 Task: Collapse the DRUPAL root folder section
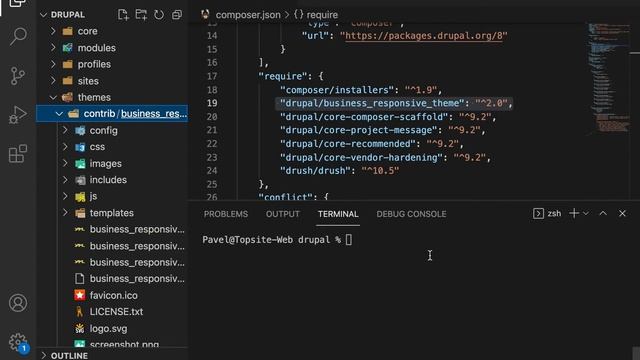point(44,15)
